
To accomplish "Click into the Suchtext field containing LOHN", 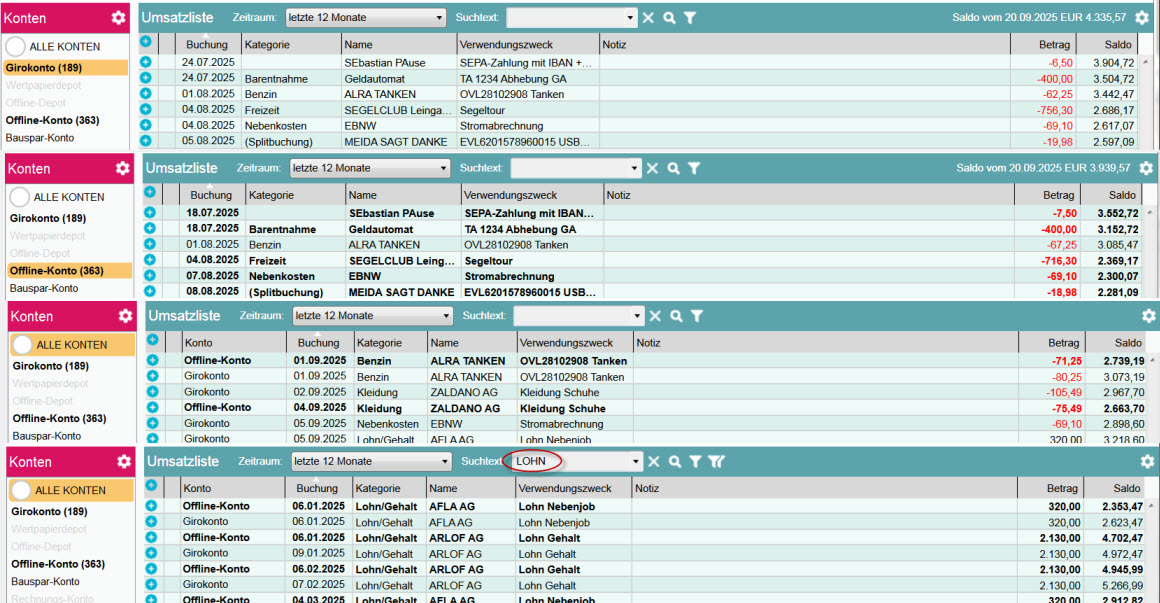I will [x=565, y=461].
